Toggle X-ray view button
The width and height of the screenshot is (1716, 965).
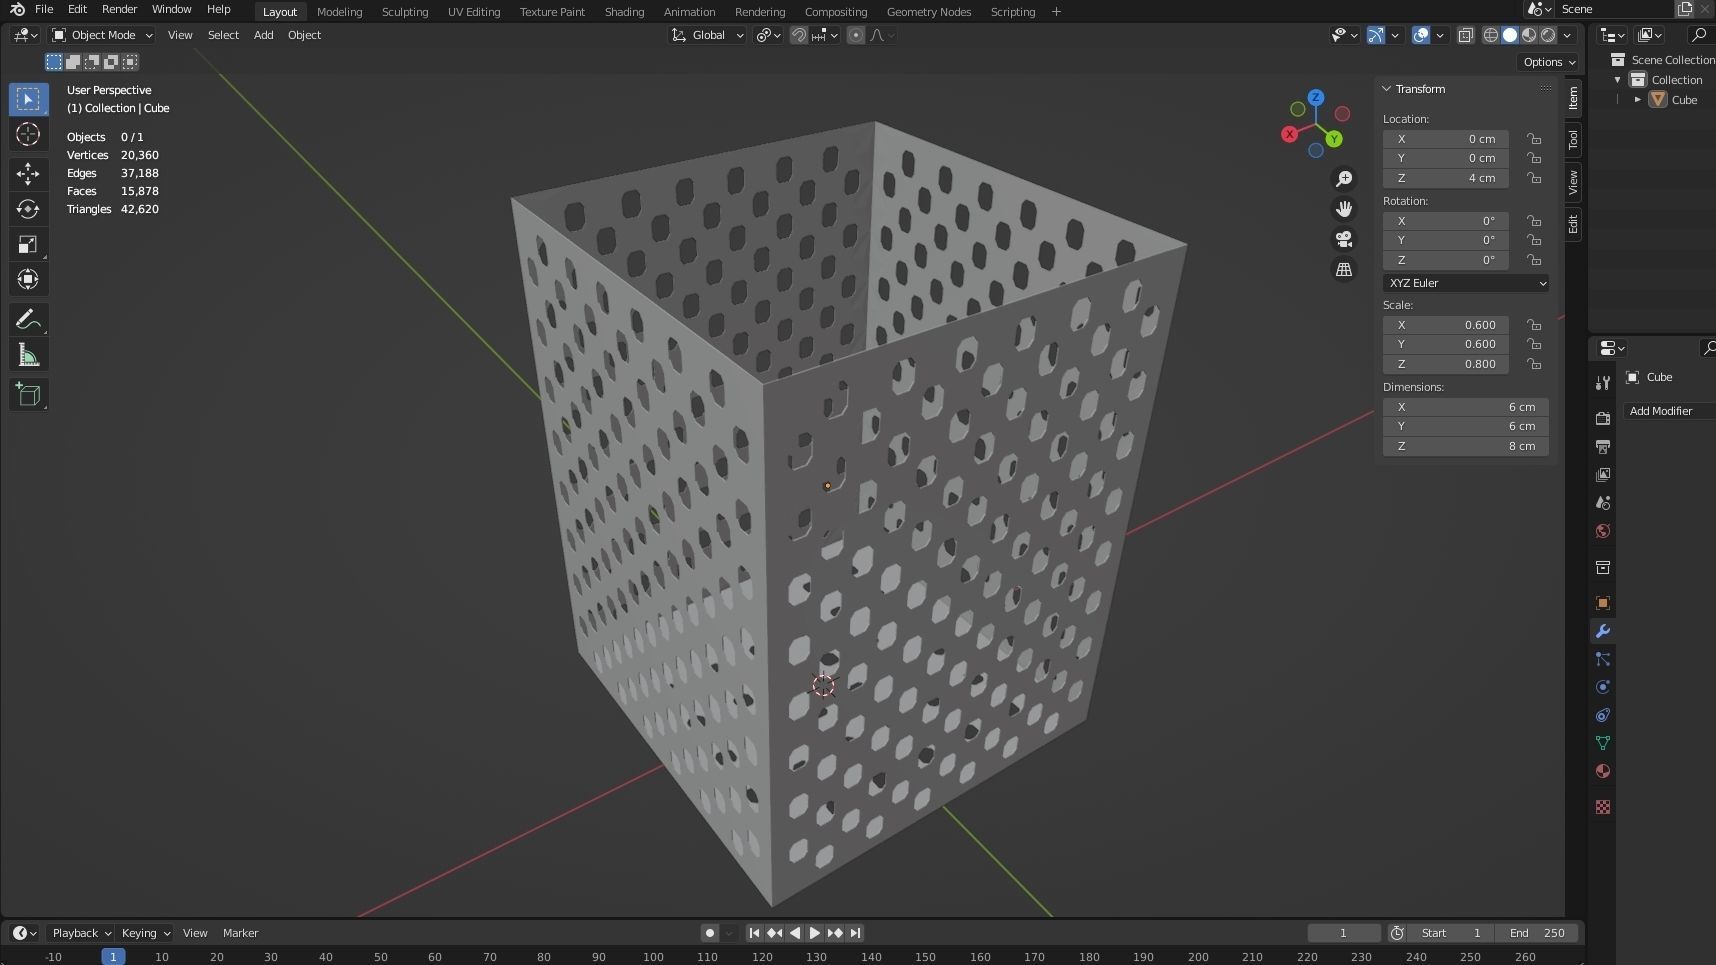point(1465,35)
